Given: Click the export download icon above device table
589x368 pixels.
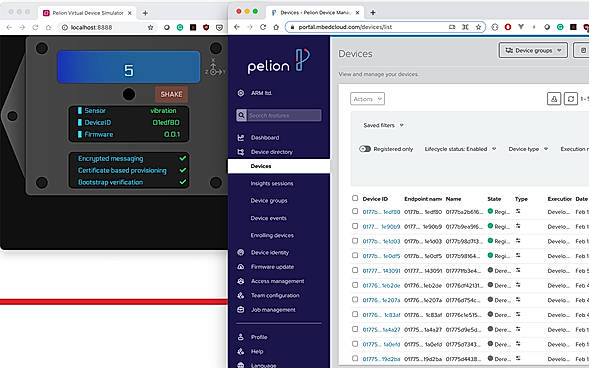Looking at the screenshot, I should (554, 99).
